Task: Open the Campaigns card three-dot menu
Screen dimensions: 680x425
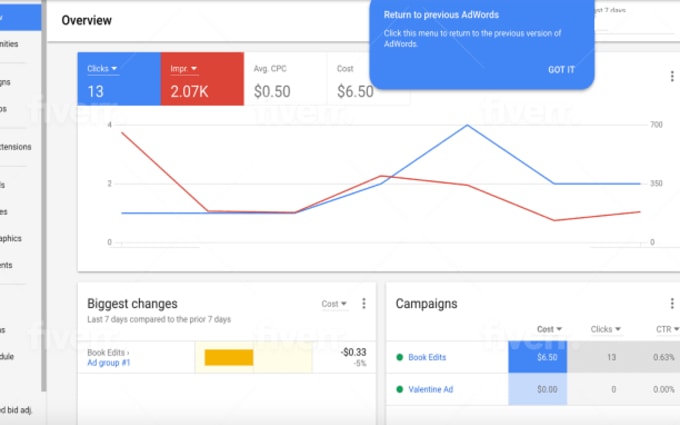Action: (x=672, y=304)
